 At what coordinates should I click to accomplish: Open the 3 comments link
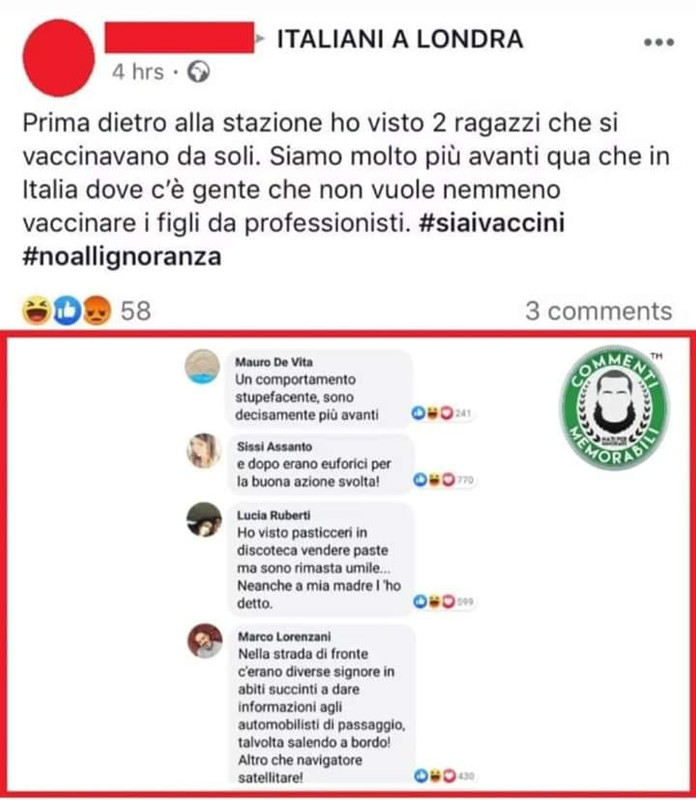[x=599, y=311]
